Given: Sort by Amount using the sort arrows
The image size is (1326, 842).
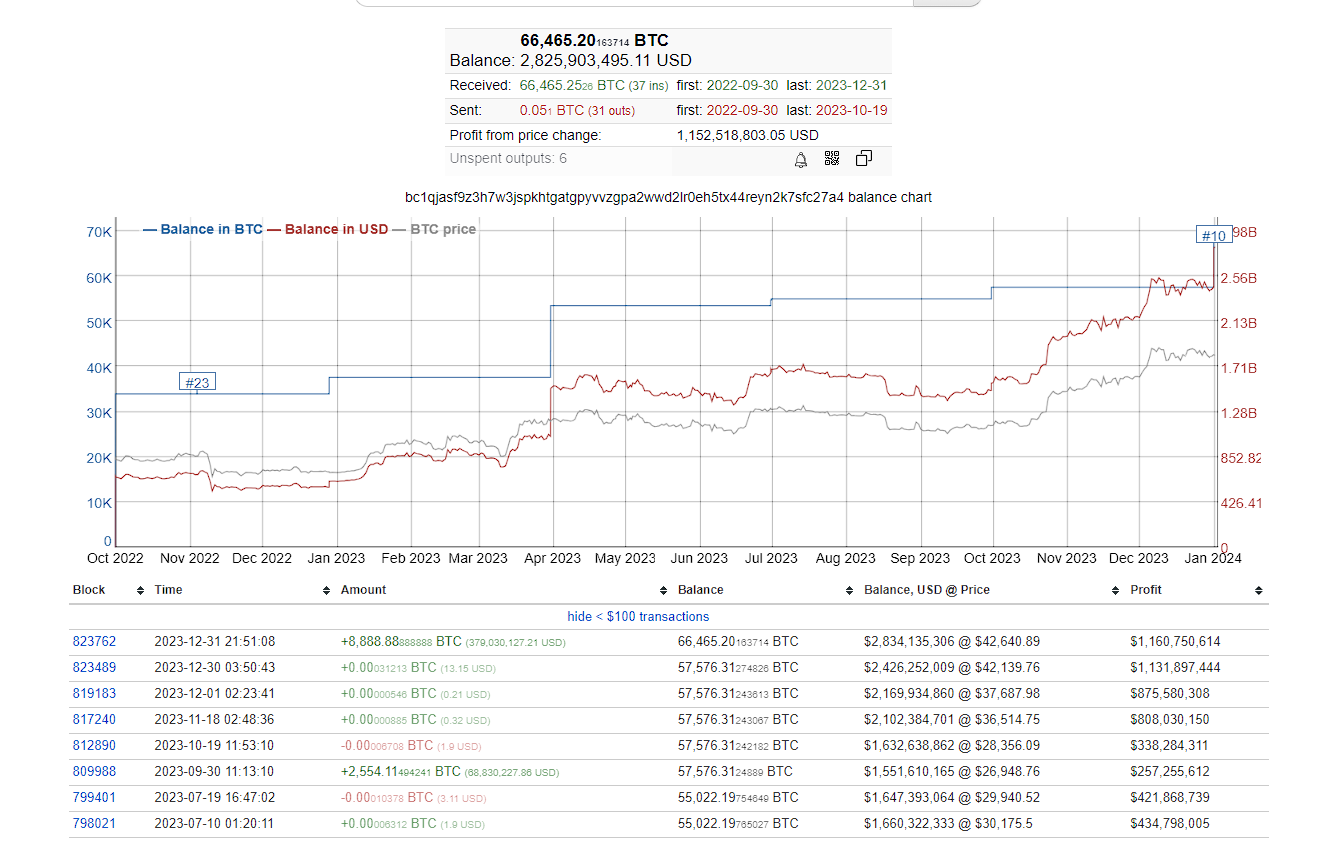Looking at the screenshot, I should tap(664, 591).
